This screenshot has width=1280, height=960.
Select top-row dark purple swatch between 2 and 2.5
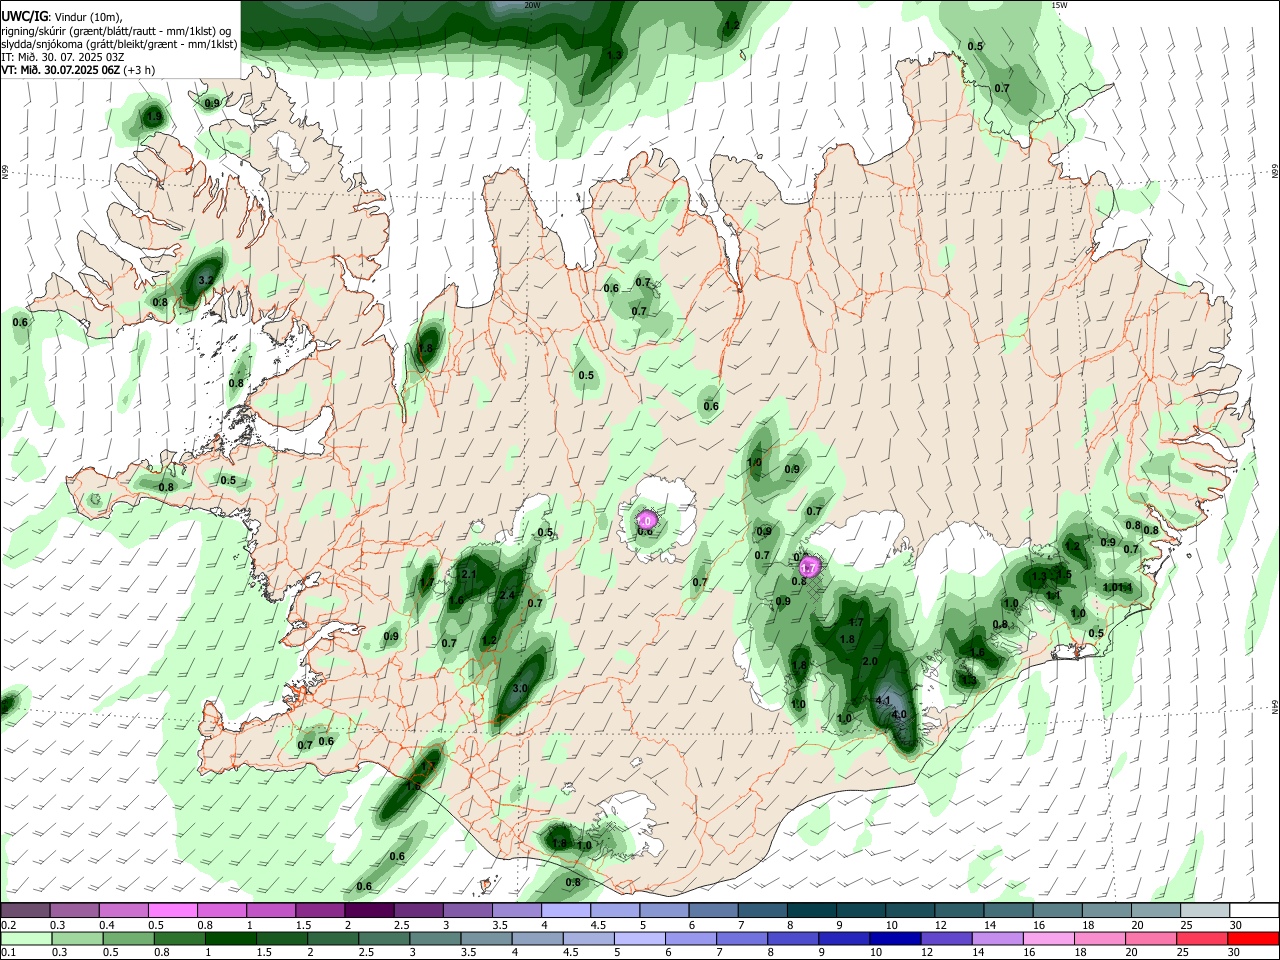coord(369,911)
